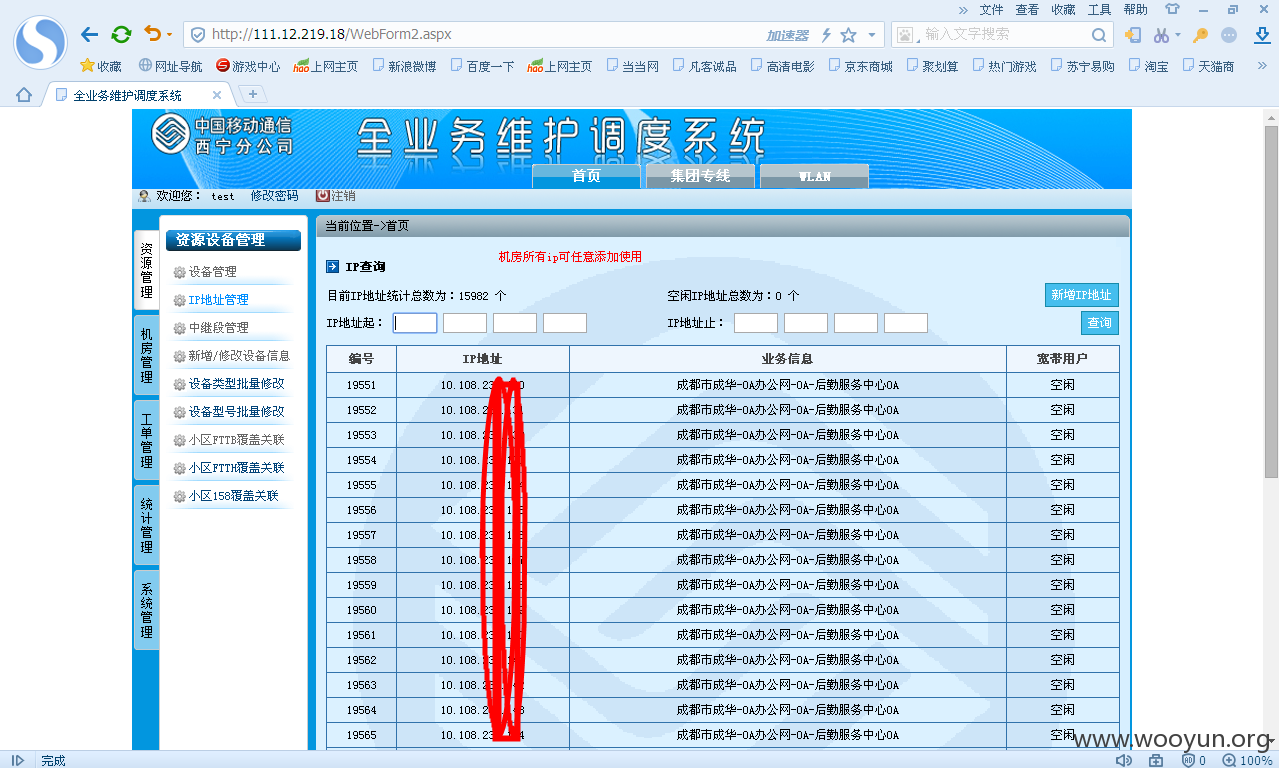Screen dimensions: 1279x768
Task: Click the 修改密码 link
Action: [x=274, y=196]
